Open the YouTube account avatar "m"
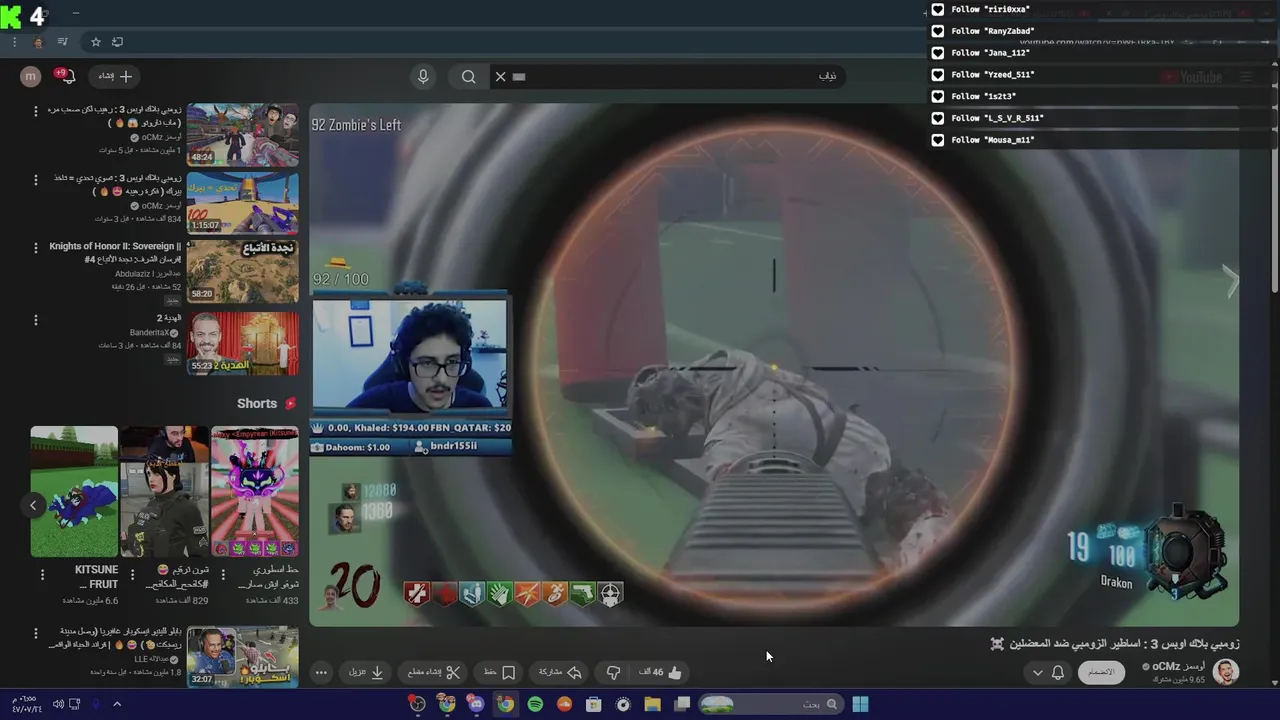Screen dimensions: 1280x720 [x=31, y=76]
